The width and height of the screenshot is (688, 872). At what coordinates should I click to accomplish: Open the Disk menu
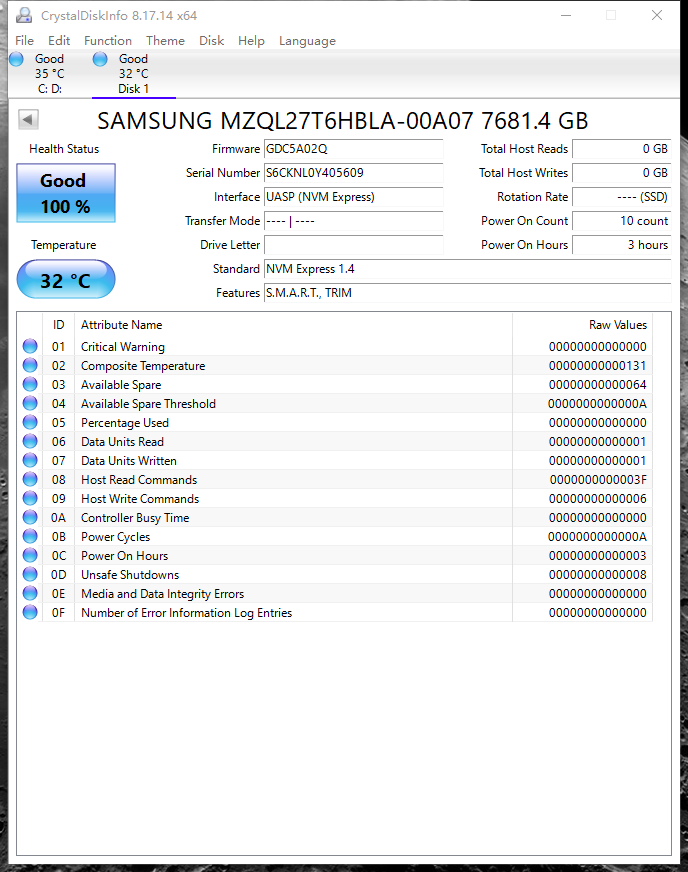211,41
